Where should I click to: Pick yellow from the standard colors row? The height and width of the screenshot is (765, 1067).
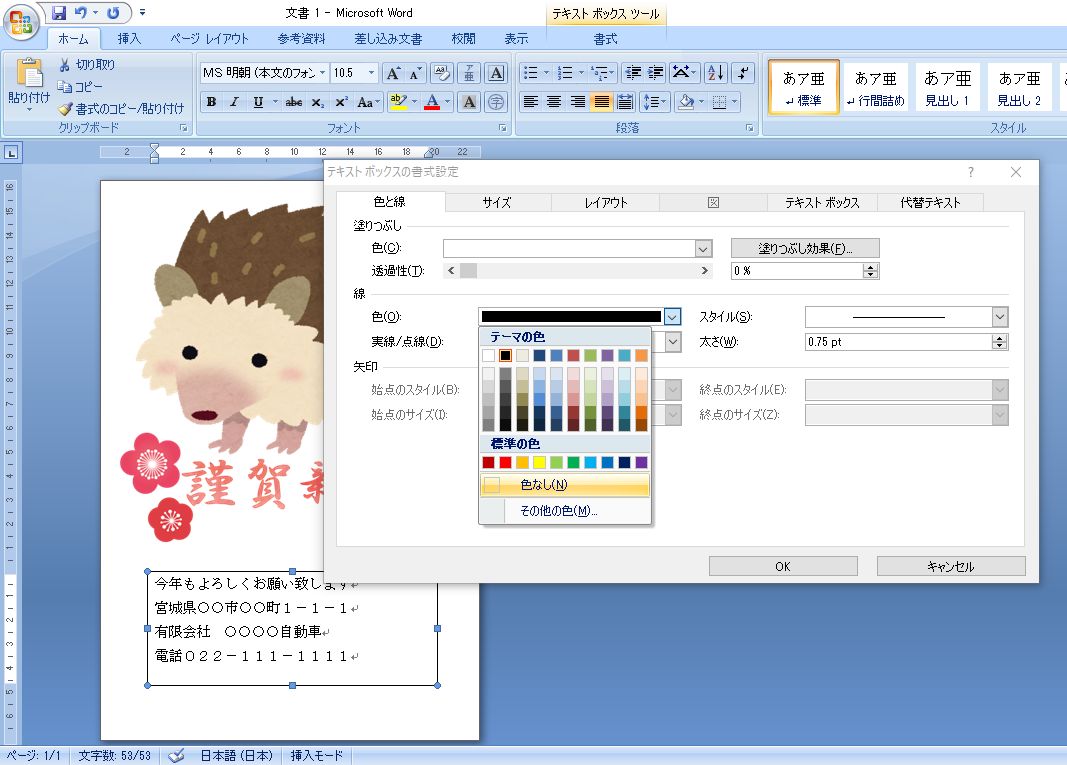(x=539, y=462)
